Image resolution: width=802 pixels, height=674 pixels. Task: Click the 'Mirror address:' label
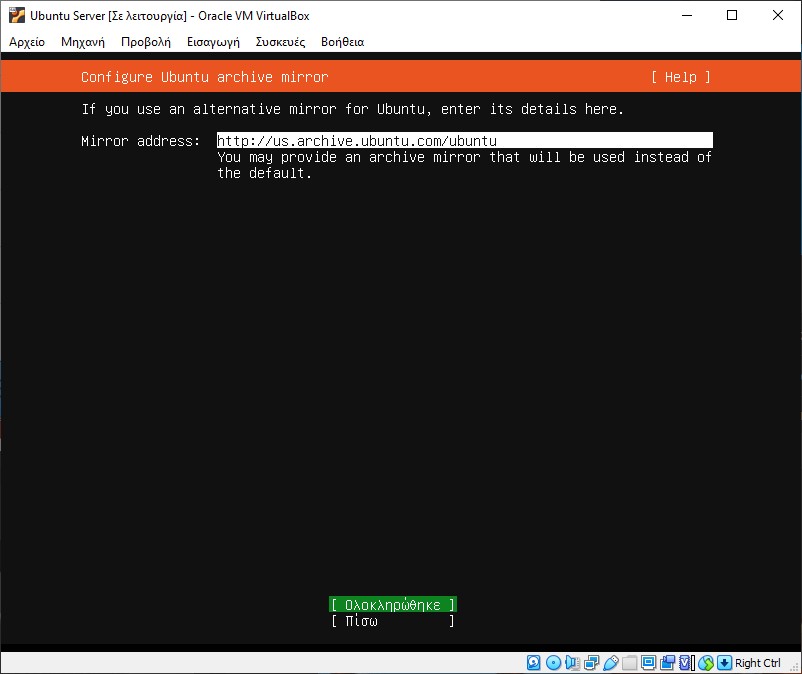[140, 141]
